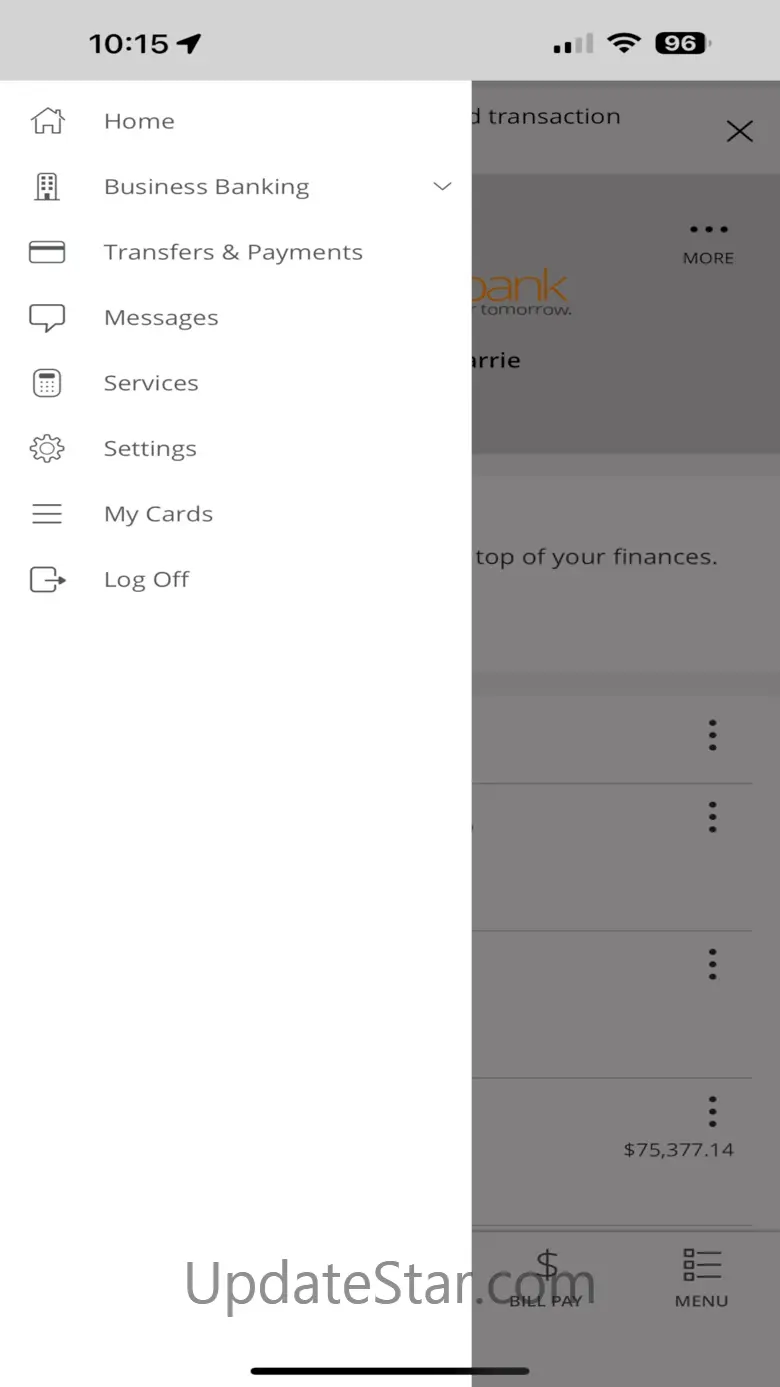780x1387 pixels.
Task: Open Bill Pay in bottom bar
Action: [x=546, y=1278]
